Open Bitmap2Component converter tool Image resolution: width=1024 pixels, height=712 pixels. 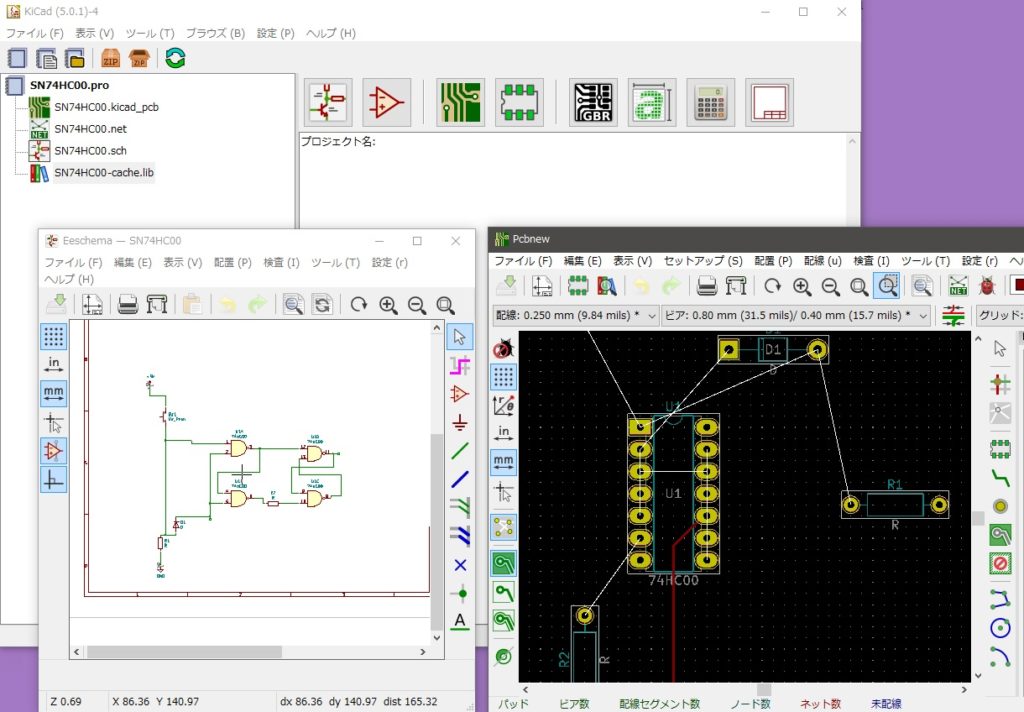652,103
